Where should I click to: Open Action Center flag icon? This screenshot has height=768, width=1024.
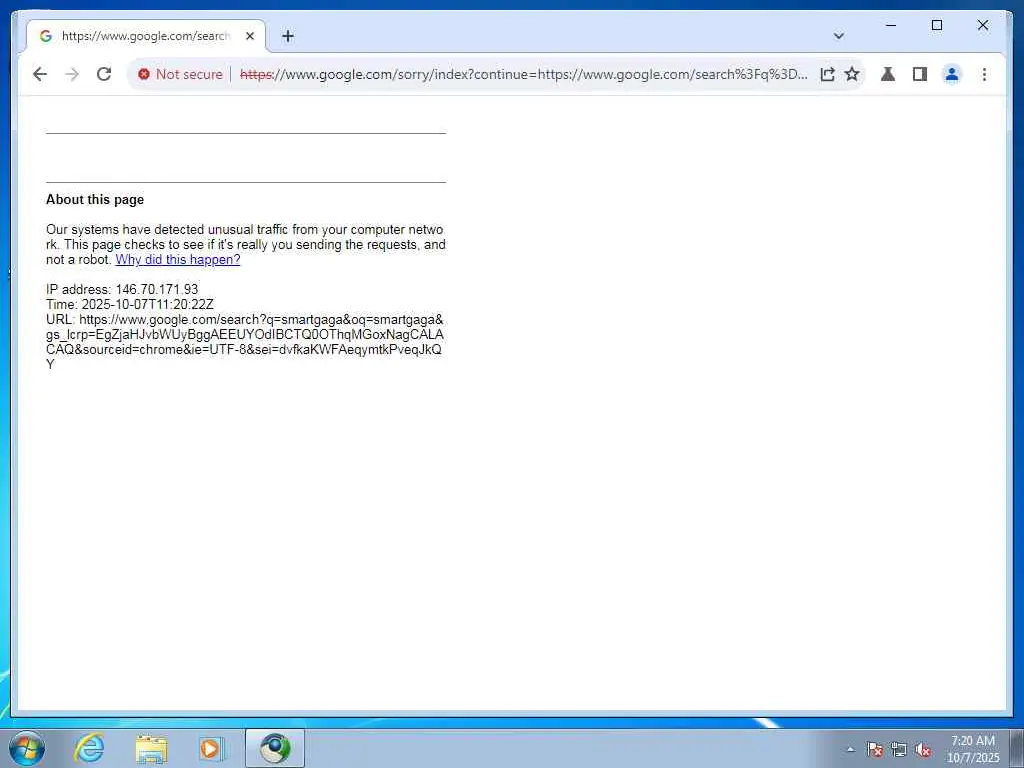point(874,749)
